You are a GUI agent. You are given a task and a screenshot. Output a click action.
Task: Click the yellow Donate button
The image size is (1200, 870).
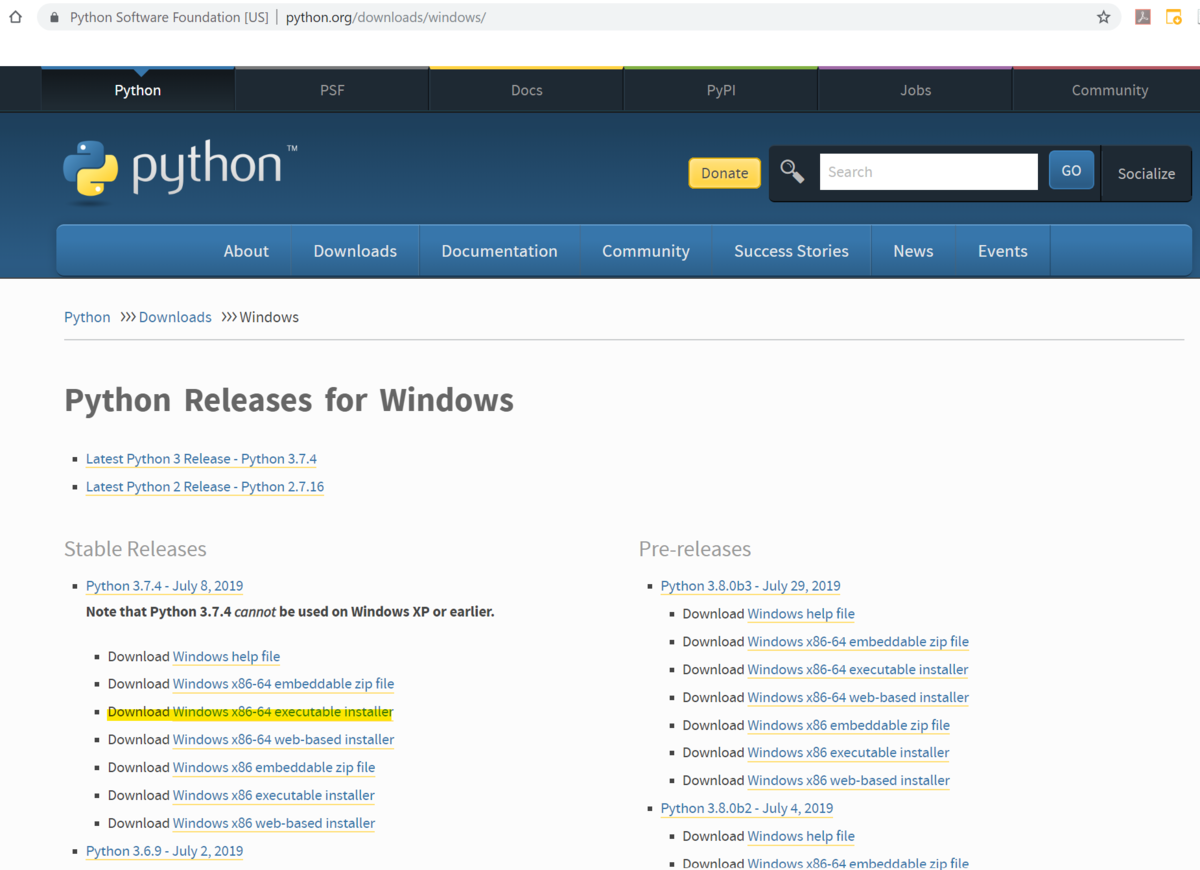725,173
